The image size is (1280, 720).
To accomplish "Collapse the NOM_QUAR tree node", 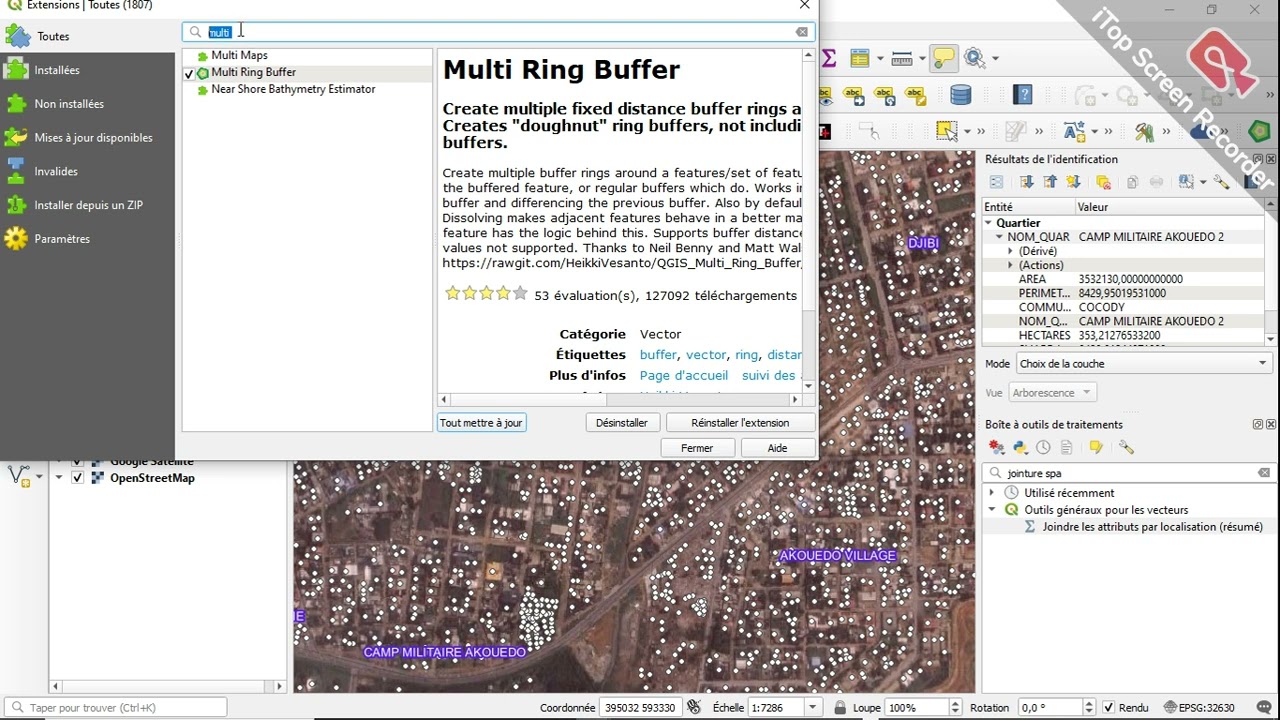I will (x=999, y=237).
